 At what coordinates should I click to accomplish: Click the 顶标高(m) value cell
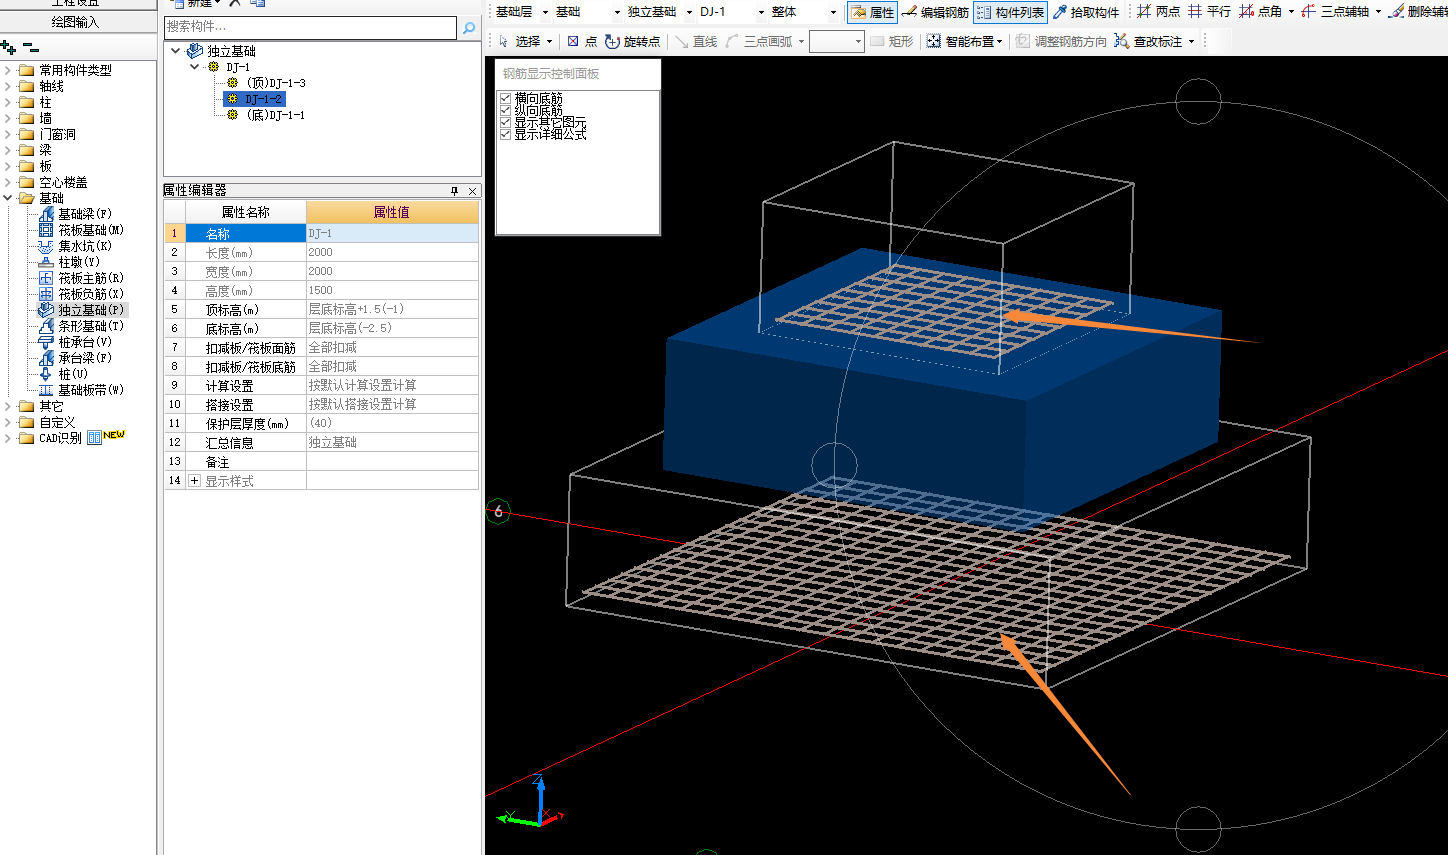pyautogui.click(x=392, y=309)
